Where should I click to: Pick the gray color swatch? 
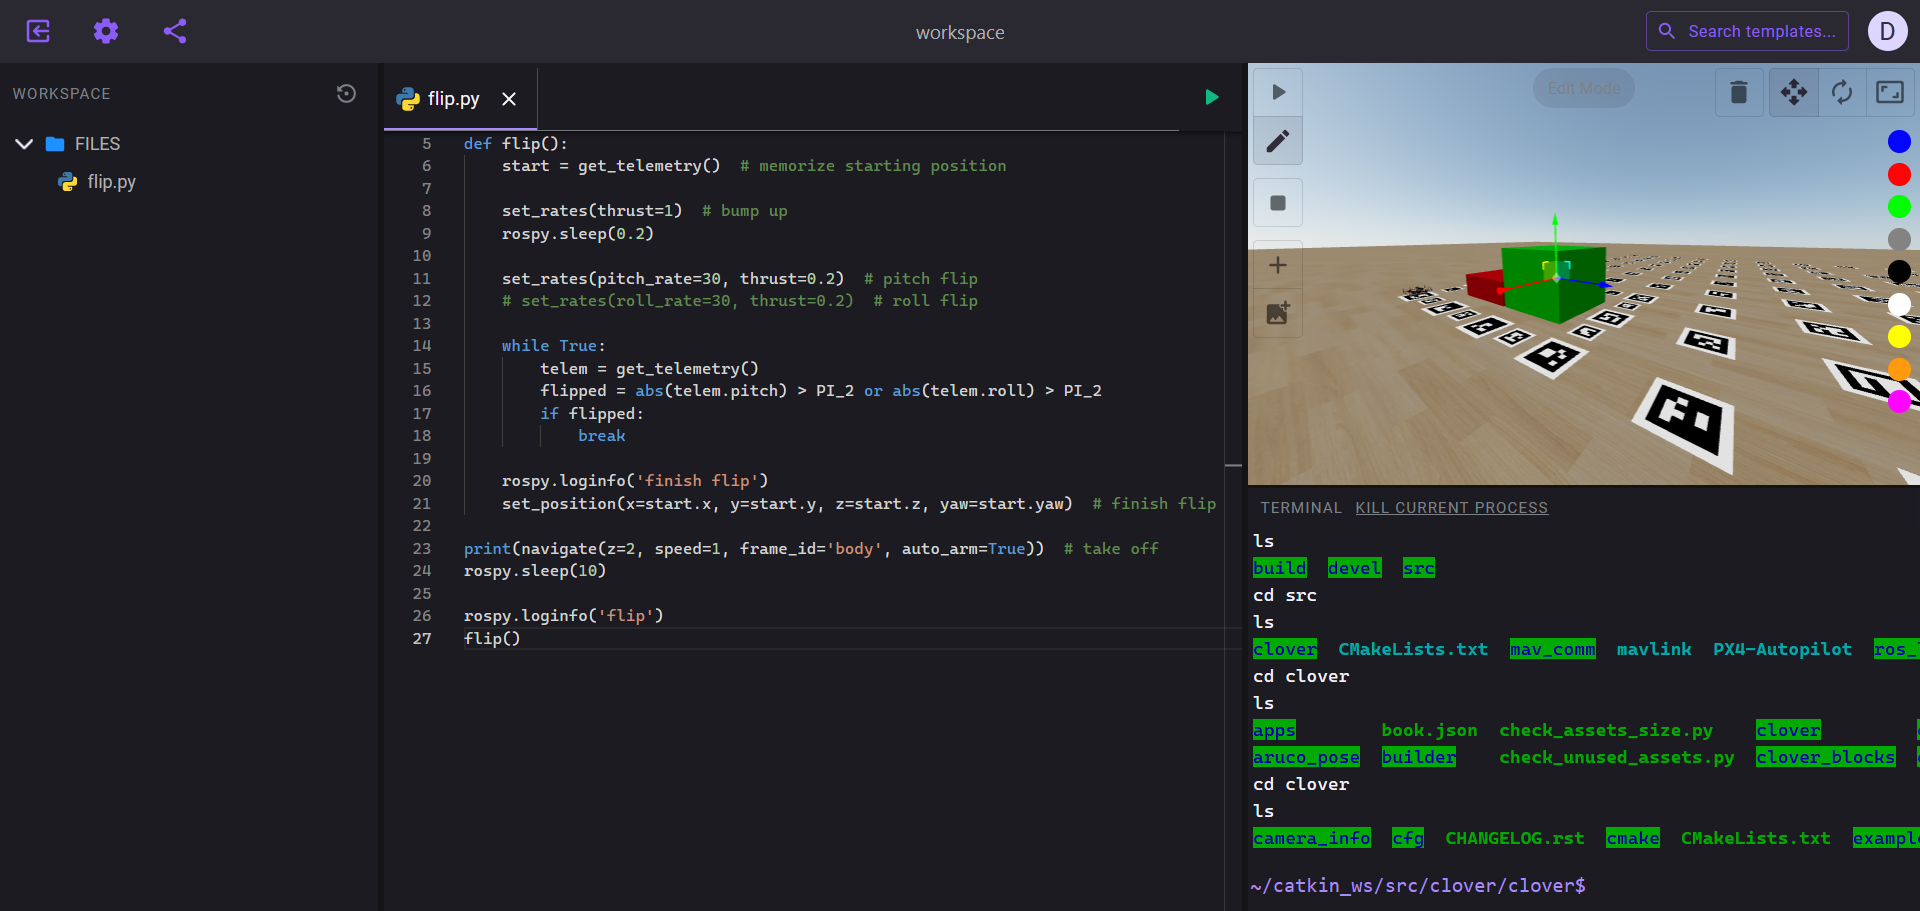tap(1899, 239)
